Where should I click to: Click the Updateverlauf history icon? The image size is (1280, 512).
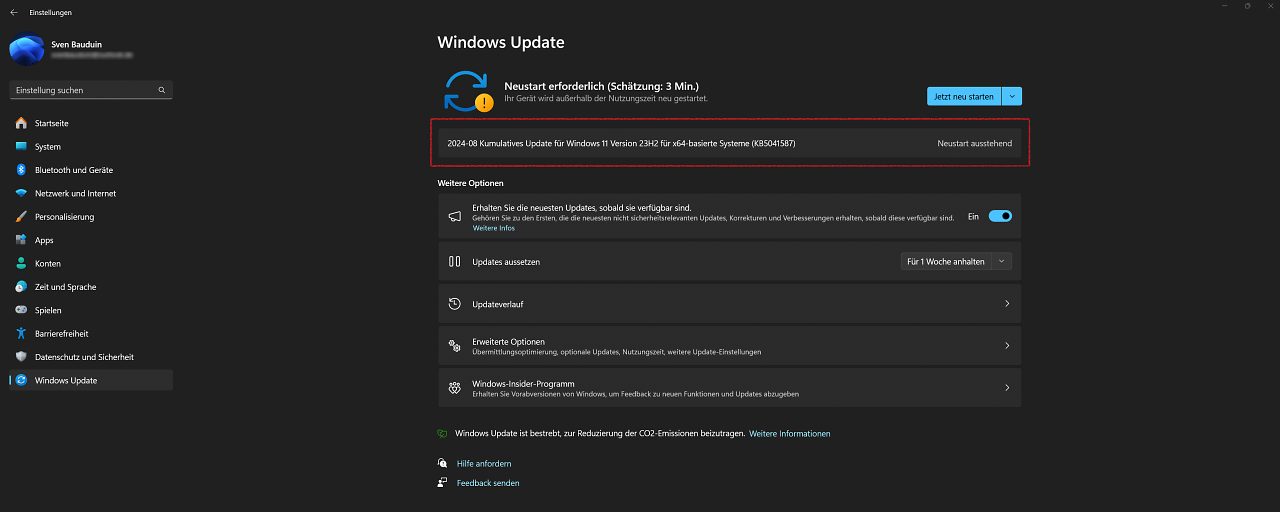click(x=454, y=303)
